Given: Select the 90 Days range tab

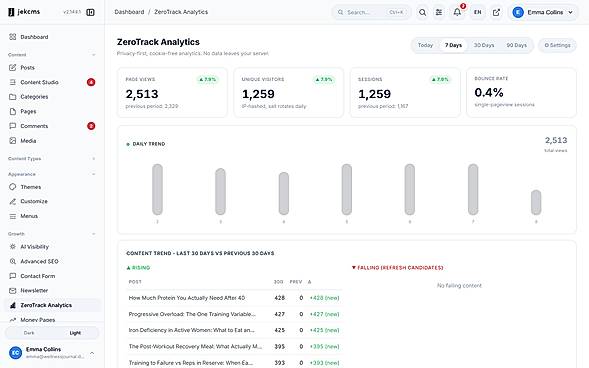Looking at the screenshot, I should [517, 45].
